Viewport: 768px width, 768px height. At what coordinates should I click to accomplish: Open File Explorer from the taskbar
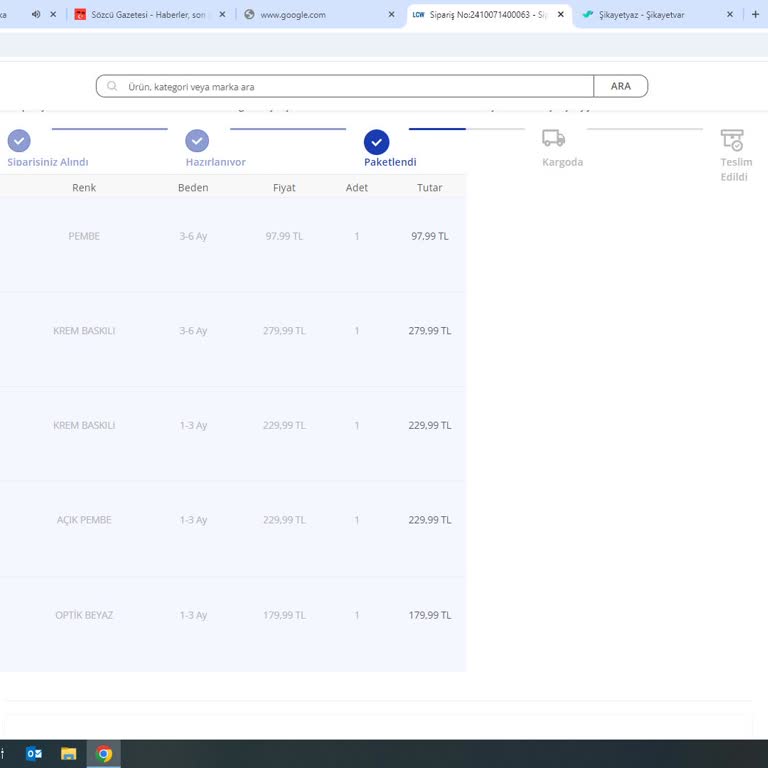click(69, 753)
